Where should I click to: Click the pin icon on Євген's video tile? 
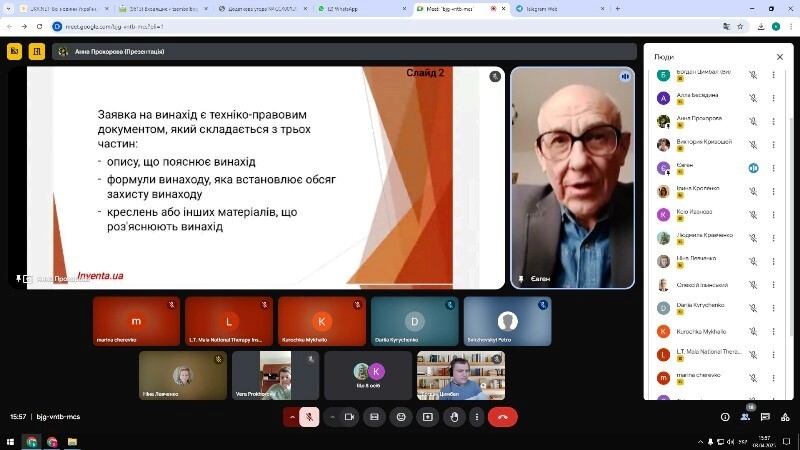coord(521,279)
